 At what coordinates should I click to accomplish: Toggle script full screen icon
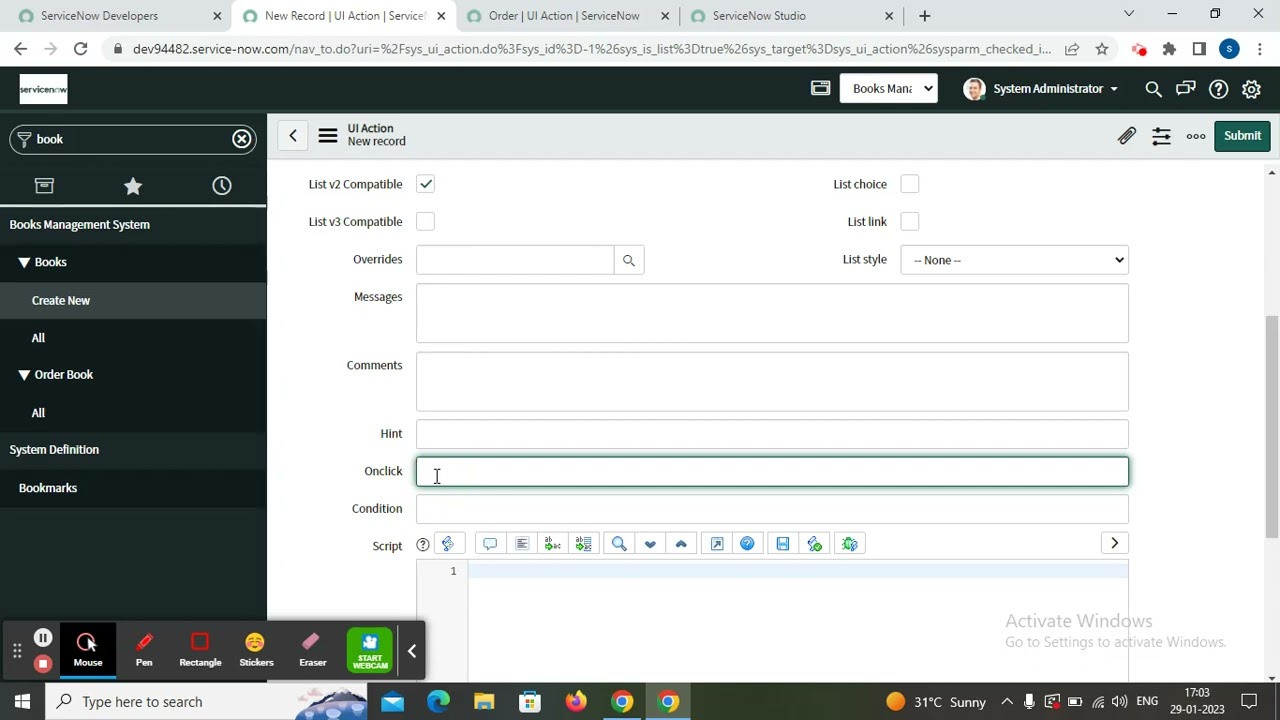(716, 544)
